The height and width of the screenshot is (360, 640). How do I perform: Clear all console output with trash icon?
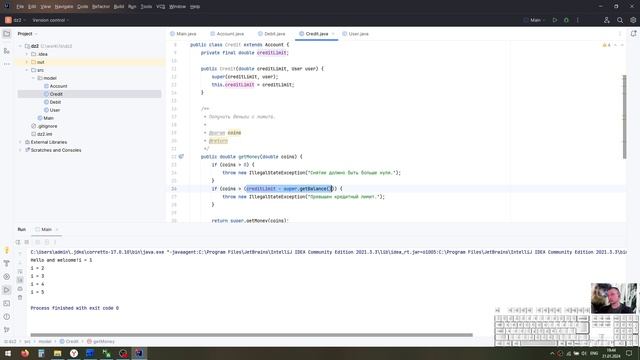tap(20, 298)
